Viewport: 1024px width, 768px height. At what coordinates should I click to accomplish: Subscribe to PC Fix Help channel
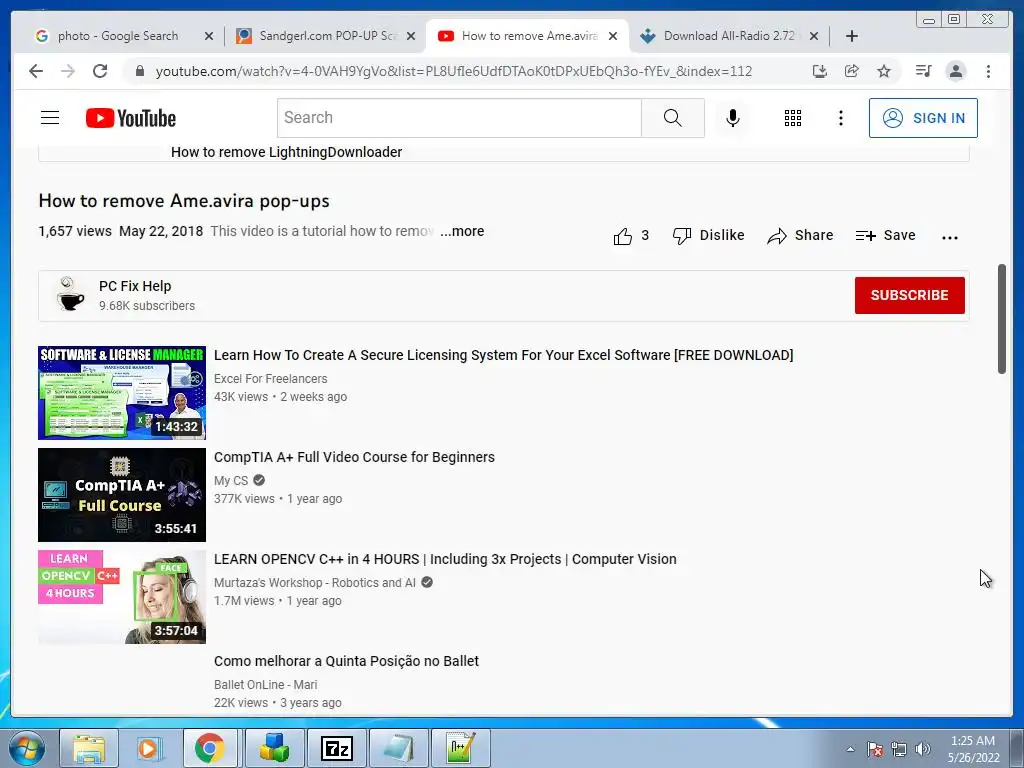pos(909,295)
